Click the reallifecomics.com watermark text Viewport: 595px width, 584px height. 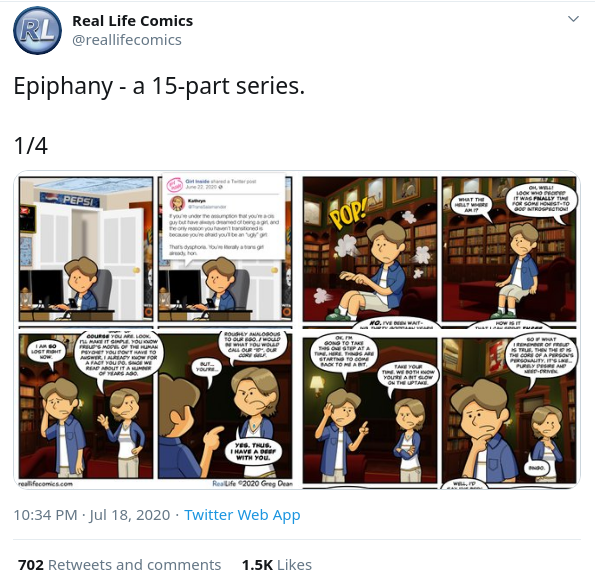46,484
